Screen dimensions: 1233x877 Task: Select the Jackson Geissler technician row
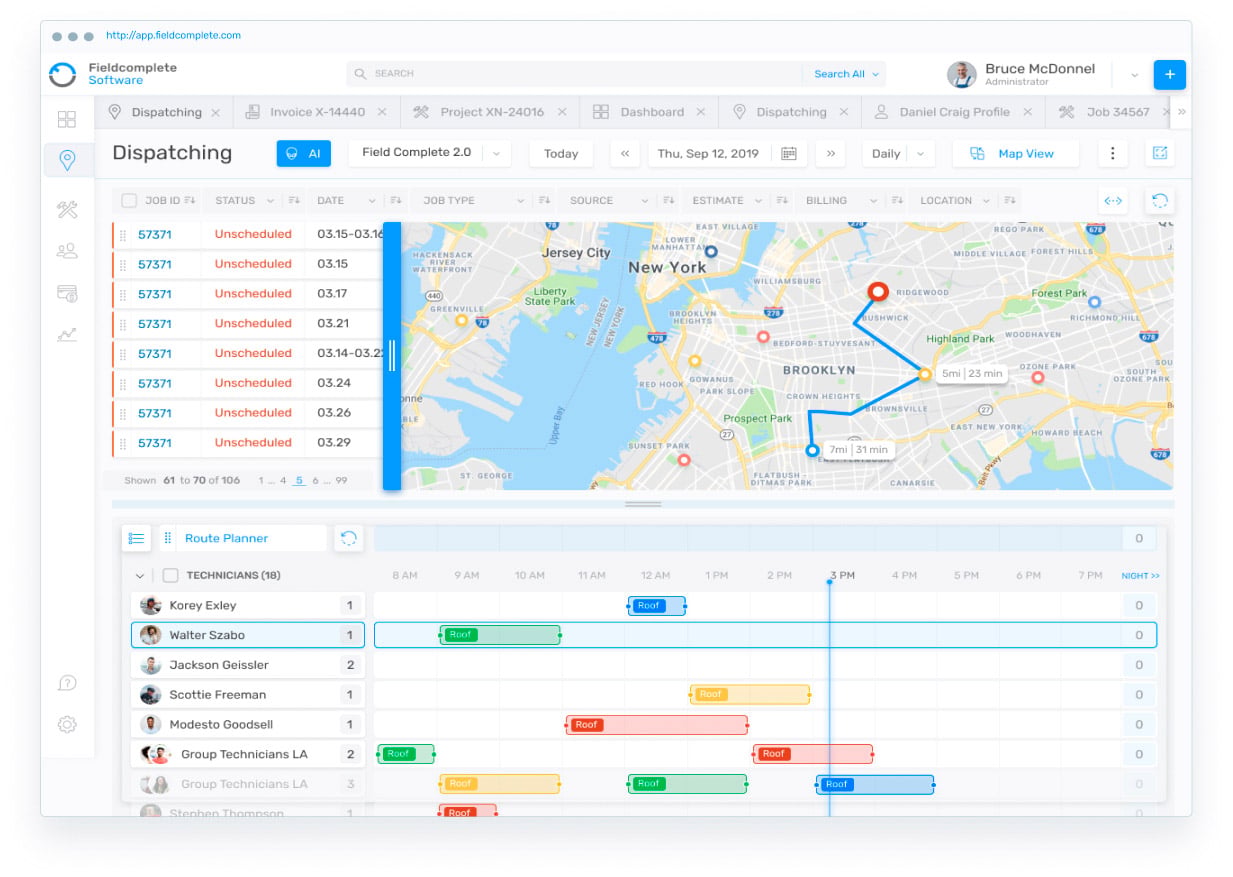point(248,665)
